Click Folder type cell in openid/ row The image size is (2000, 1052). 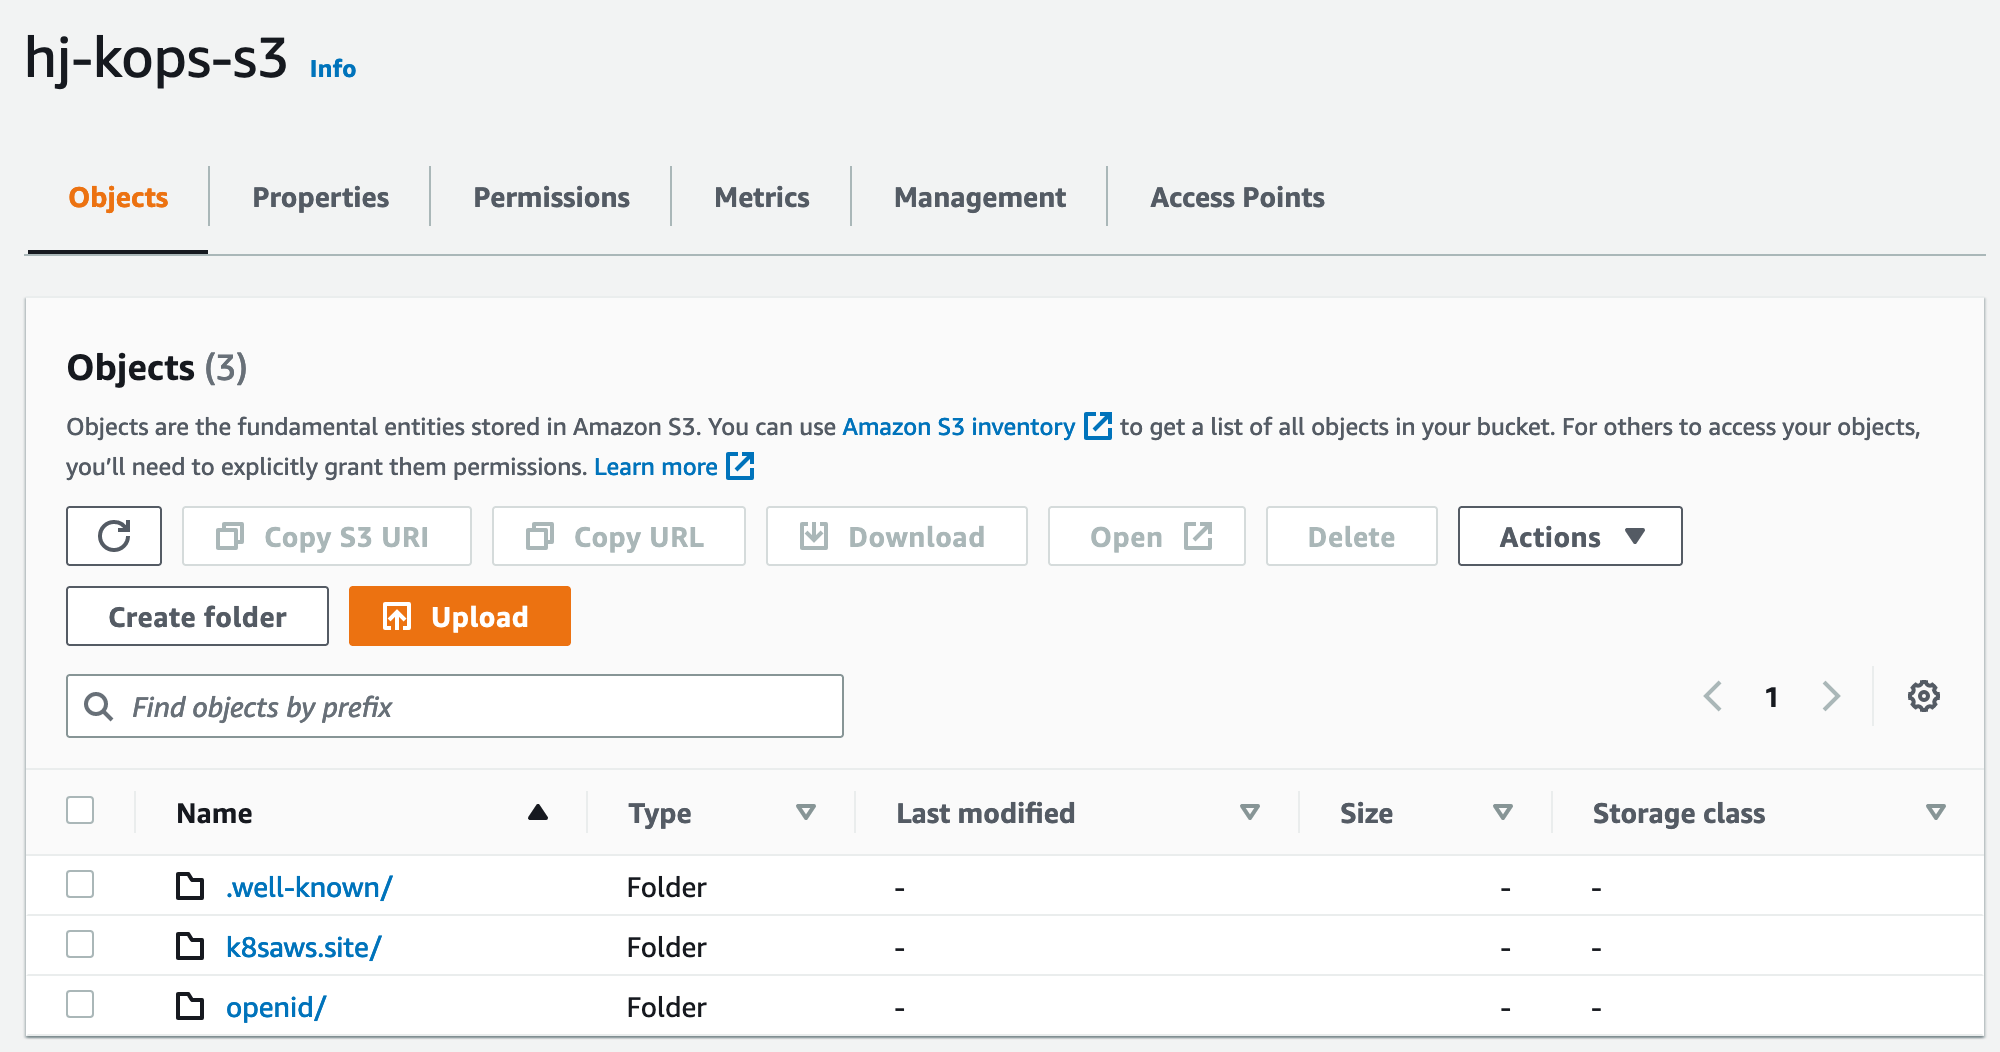666,1007
